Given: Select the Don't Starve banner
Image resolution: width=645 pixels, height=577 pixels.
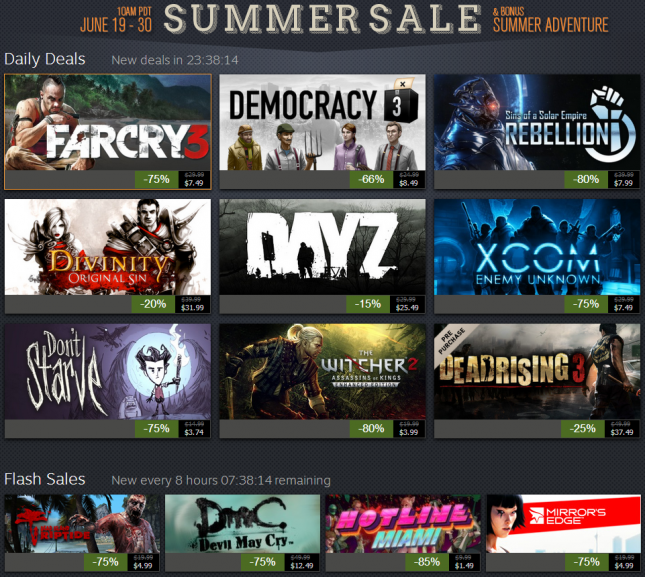Looking at the screenshot, I should tap(108, 372).
